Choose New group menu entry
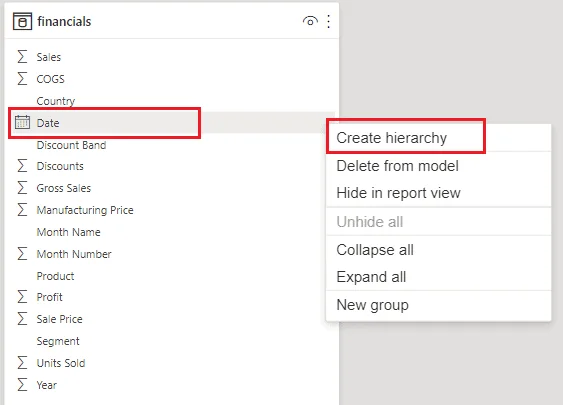 point(372,305)
